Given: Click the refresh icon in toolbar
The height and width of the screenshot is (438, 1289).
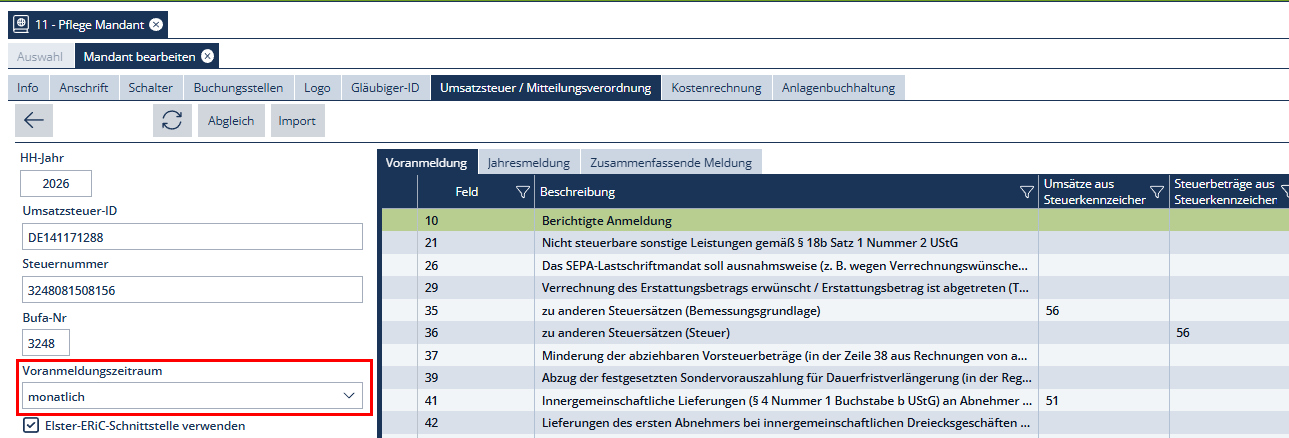Looking at the screenshot, I should click(172, 121).
